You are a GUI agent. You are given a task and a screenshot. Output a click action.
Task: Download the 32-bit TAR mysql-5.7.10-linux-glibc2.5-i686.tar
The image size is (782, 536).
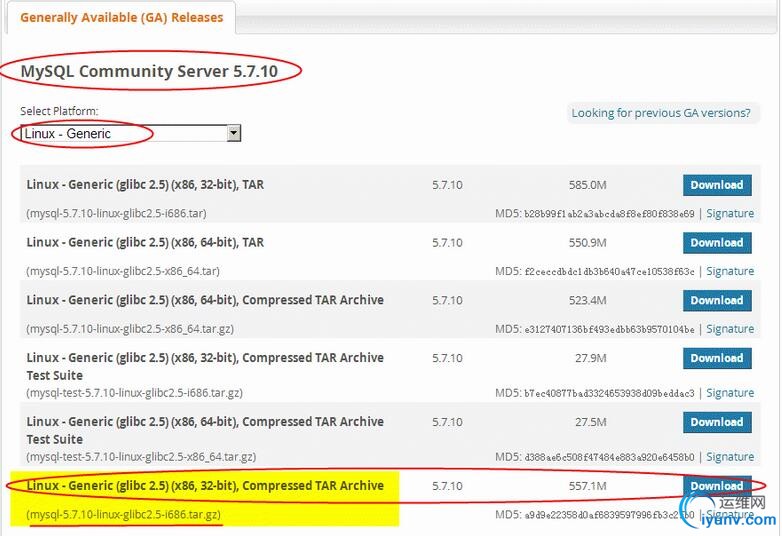point(717,185)
